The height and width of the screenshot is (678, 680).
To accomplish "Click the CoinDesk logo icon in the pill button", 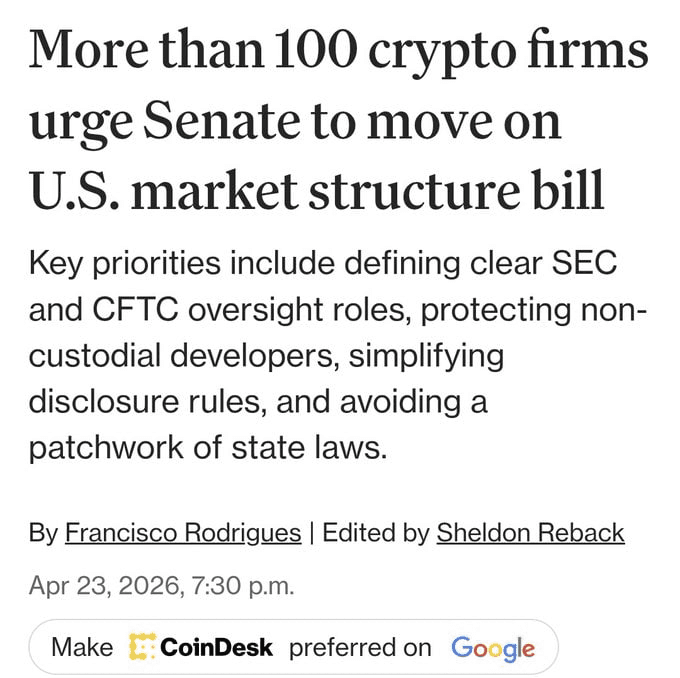I will click(141, 647).
